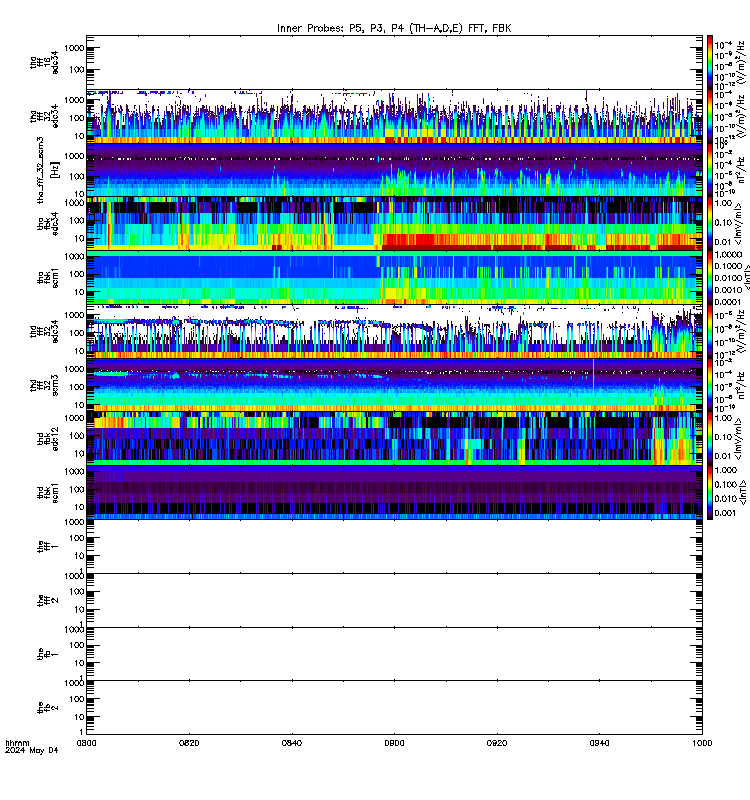Select the 'the fff 2' panel label
This screenshot has width=750, height=800.
pos(48,601)
